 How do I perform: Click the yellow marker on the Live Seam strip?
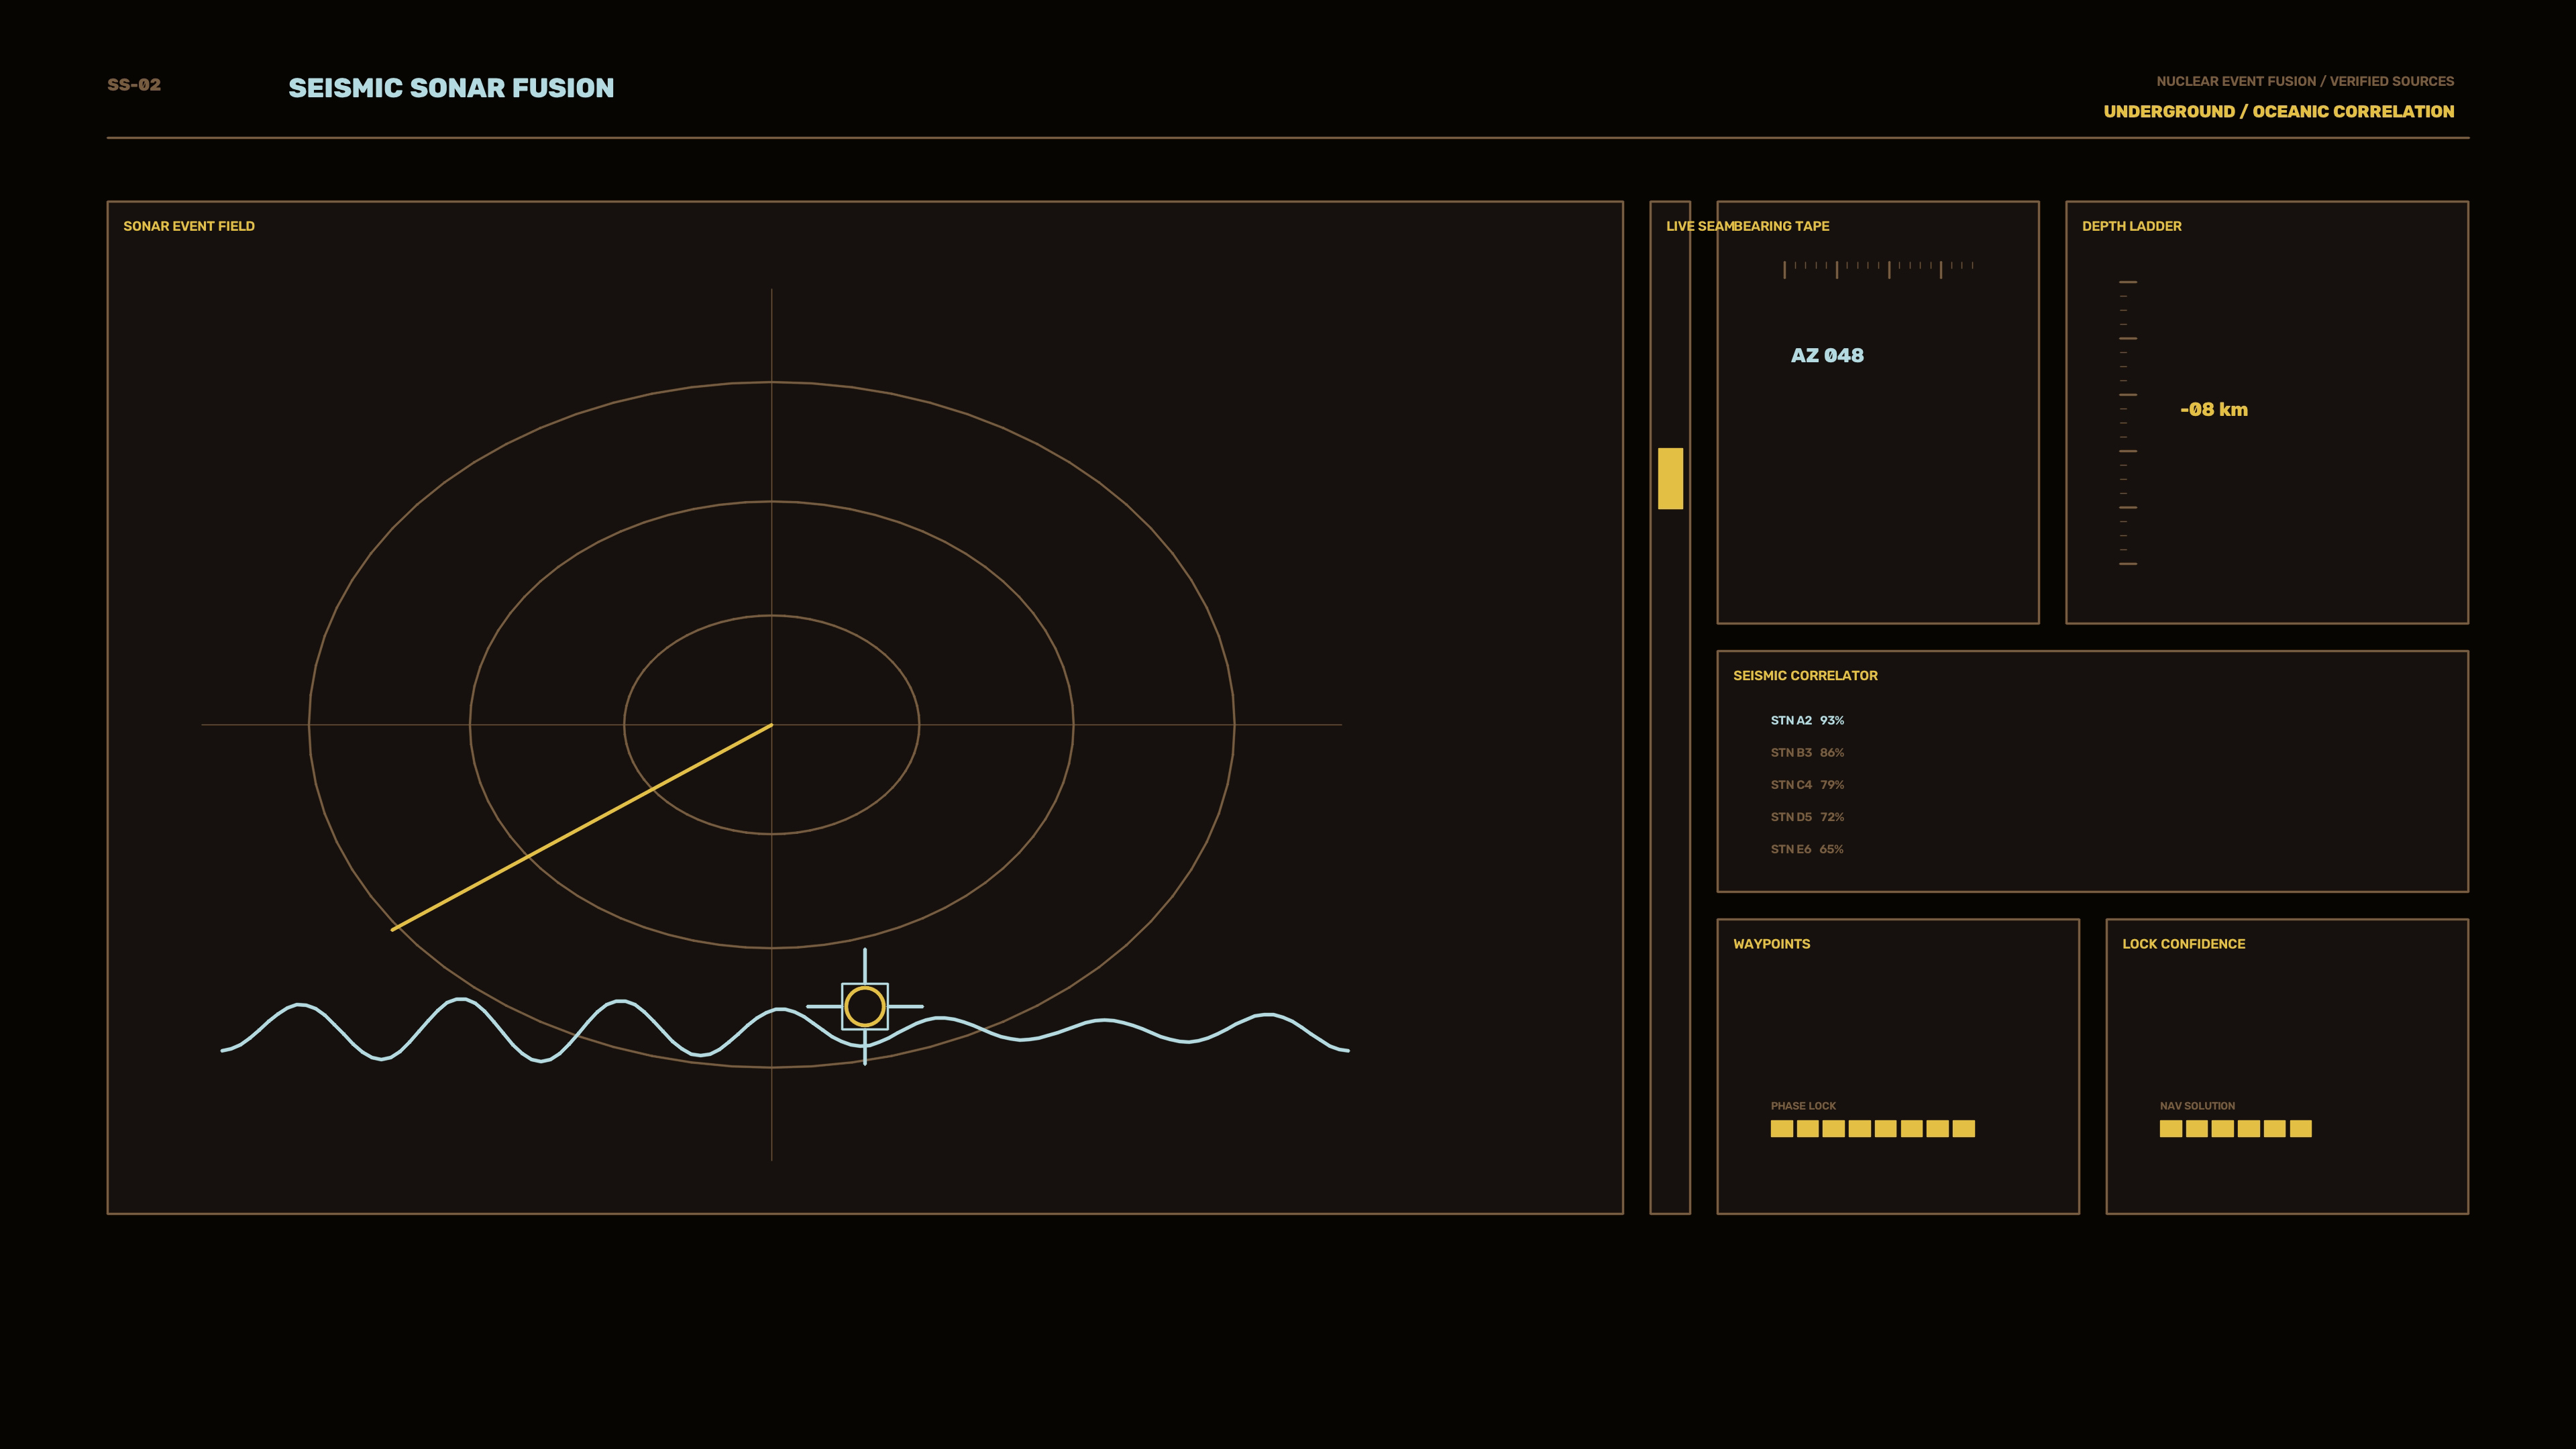click(1670, 478)
